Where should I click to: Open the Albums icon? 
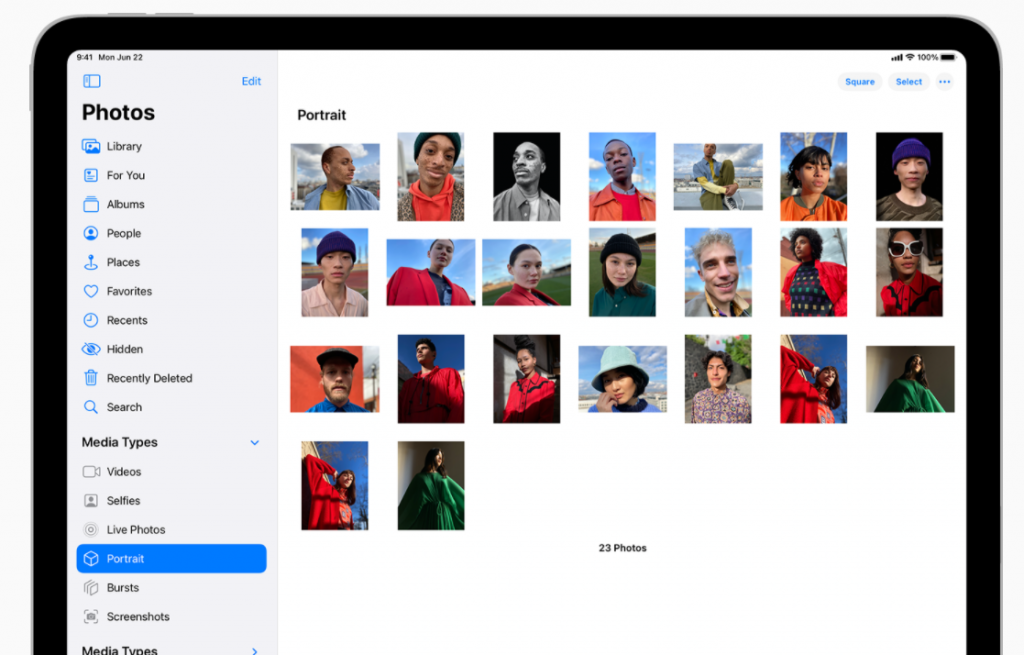click(91, 204)
